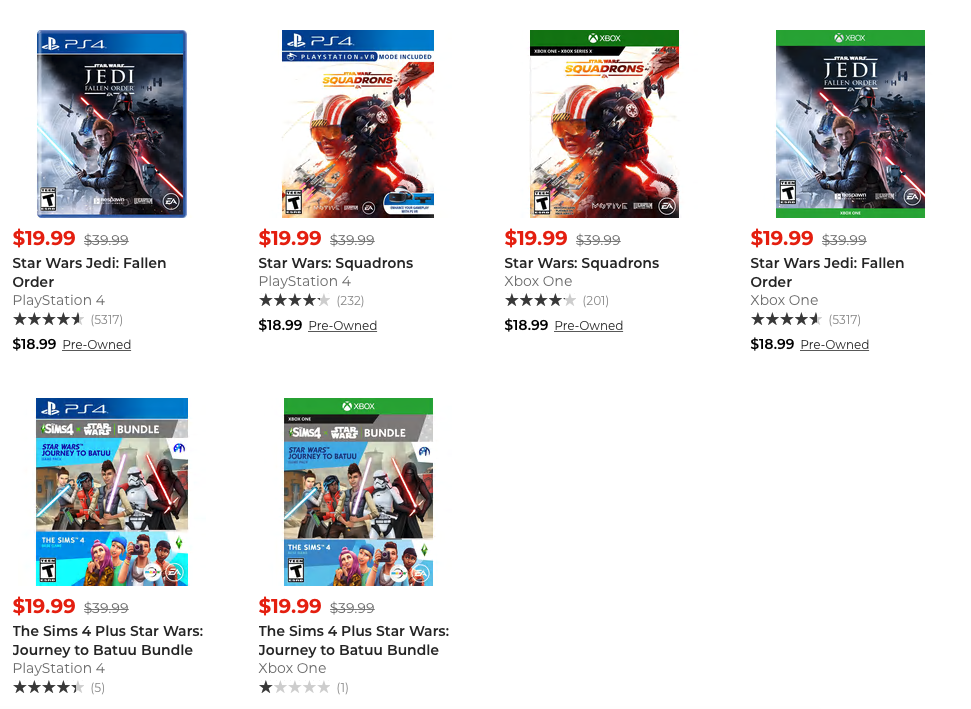Open Xbox Star Wars: Squadrons cover image
Viewport: 971px width, 709px height.
point(604,124)
